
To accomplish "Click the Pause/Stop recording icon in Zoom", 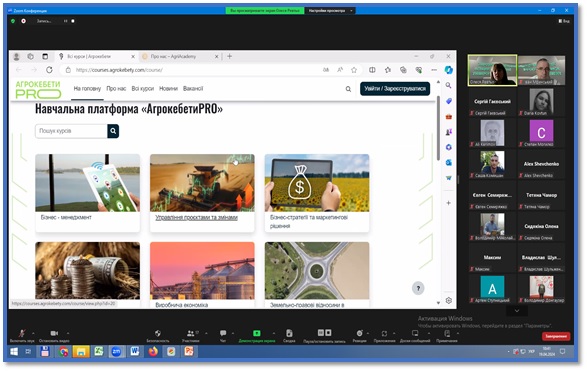I will pyautogui.click(x=325, y=332).
